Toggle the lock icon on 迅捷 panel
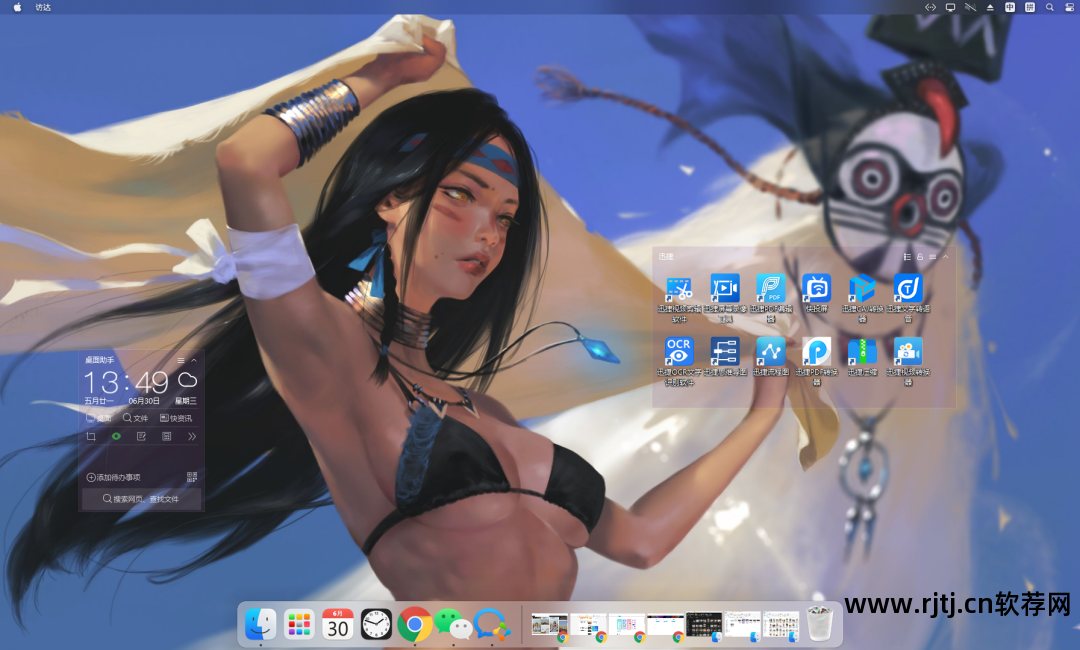 [x=919, y=257]
